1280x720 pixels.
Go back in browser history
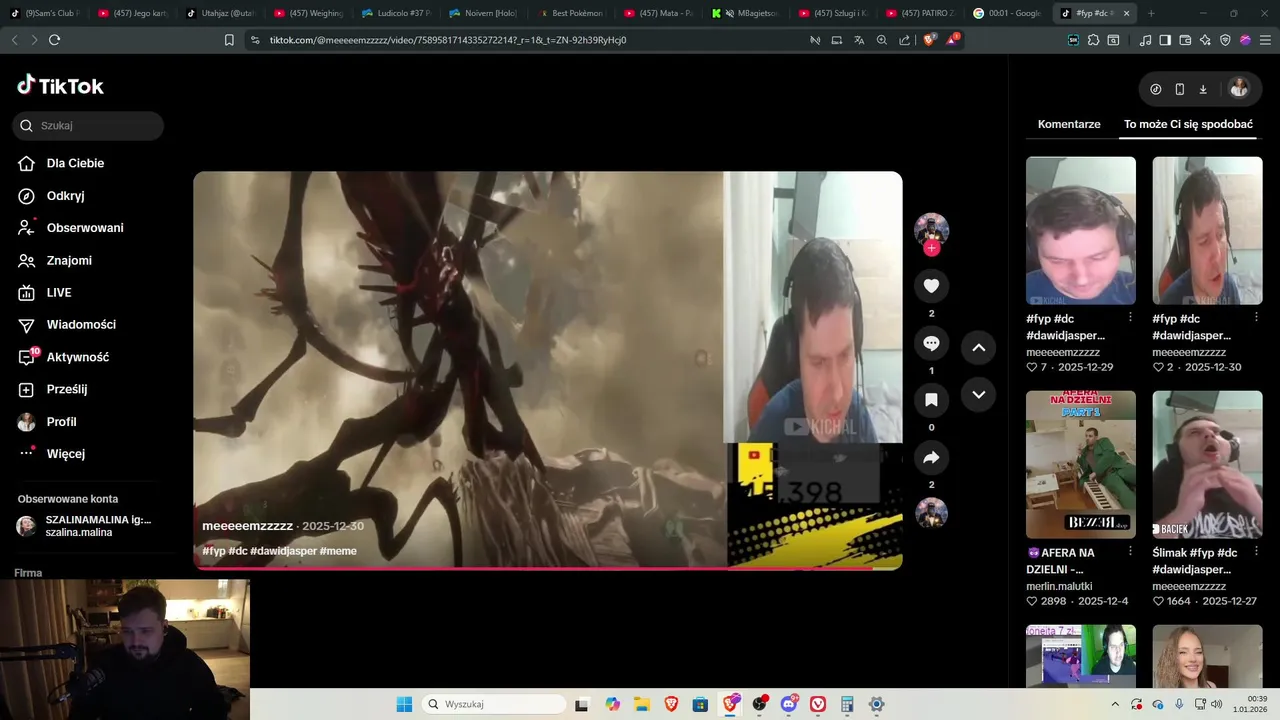click(14, 40)
